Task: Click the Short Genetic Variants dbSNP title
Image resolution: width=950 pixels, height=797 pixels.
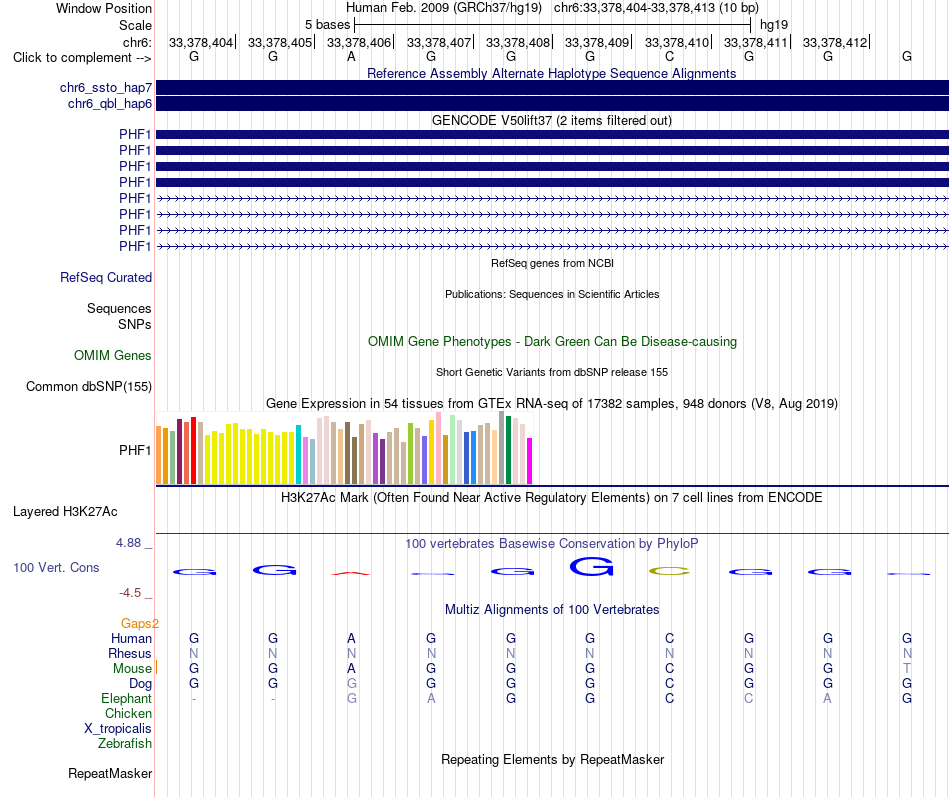Action: pyautogui.click(x=552, y=372)
